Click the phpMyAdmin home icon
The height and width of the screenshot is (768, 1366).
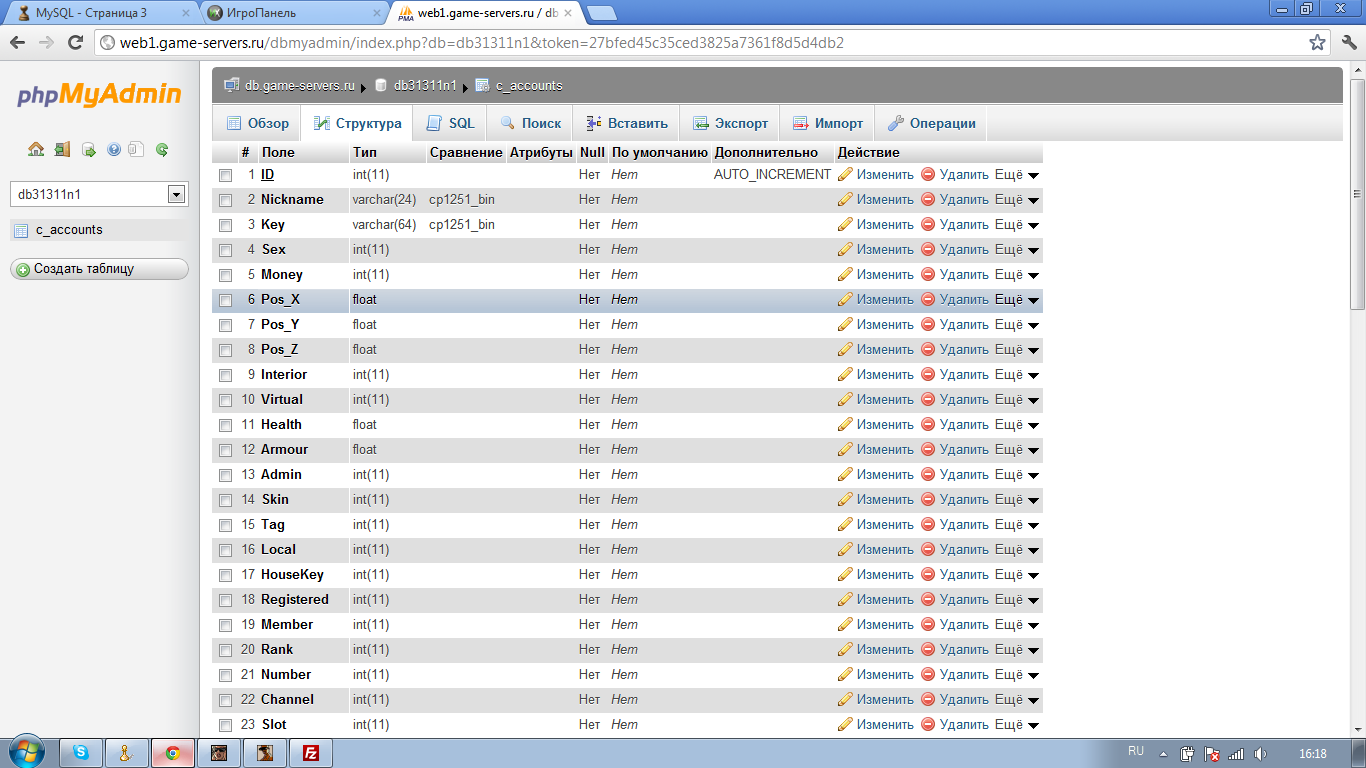(x=36, y=150)
